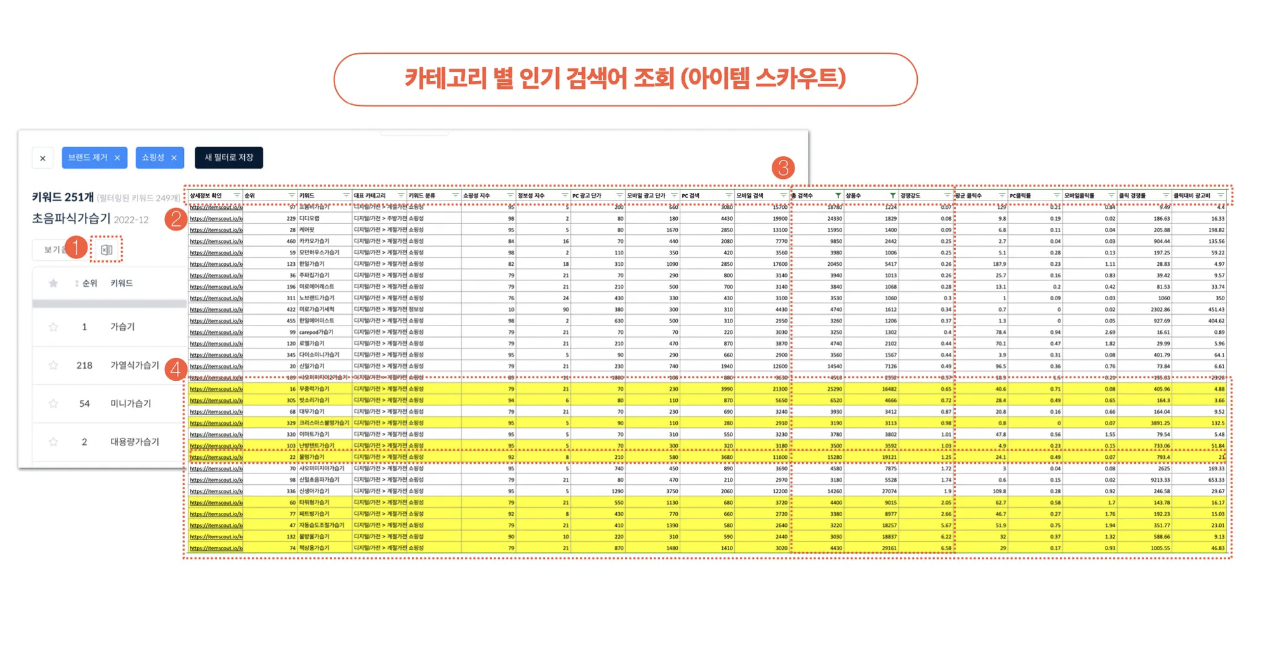The image size is (1262, 670).
Task: Click the Excel export icon
Action: tap(106, 249)
